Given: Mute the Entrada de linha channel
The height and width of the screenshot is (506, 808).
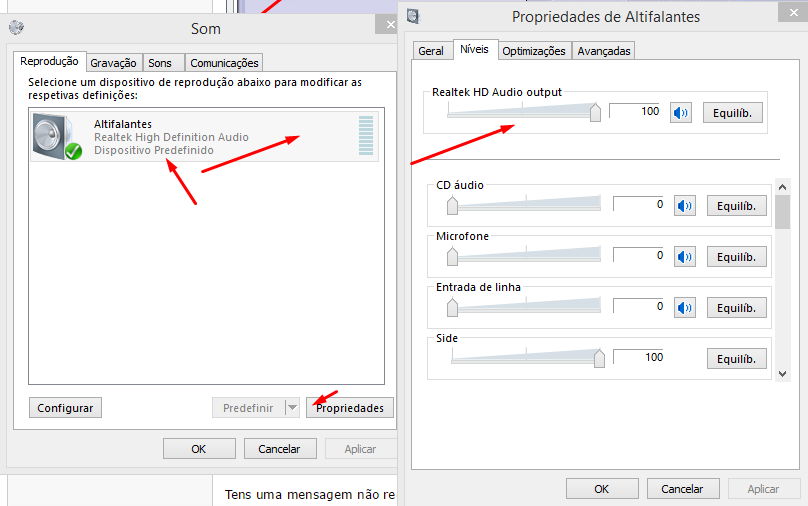Looking at the screenshot, I should click(x=684, y=307).
